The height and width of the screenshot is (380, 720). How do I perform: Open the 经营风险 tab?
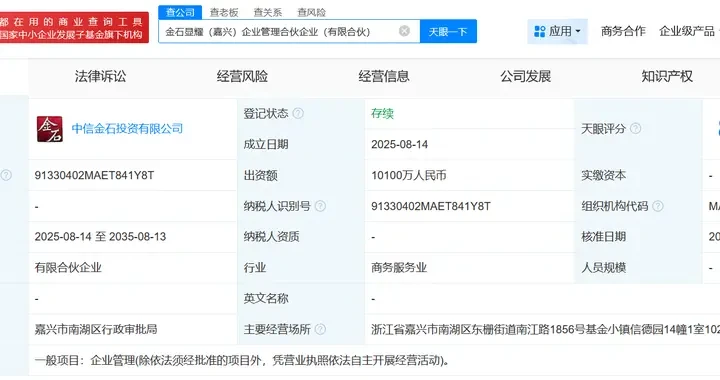242,76
